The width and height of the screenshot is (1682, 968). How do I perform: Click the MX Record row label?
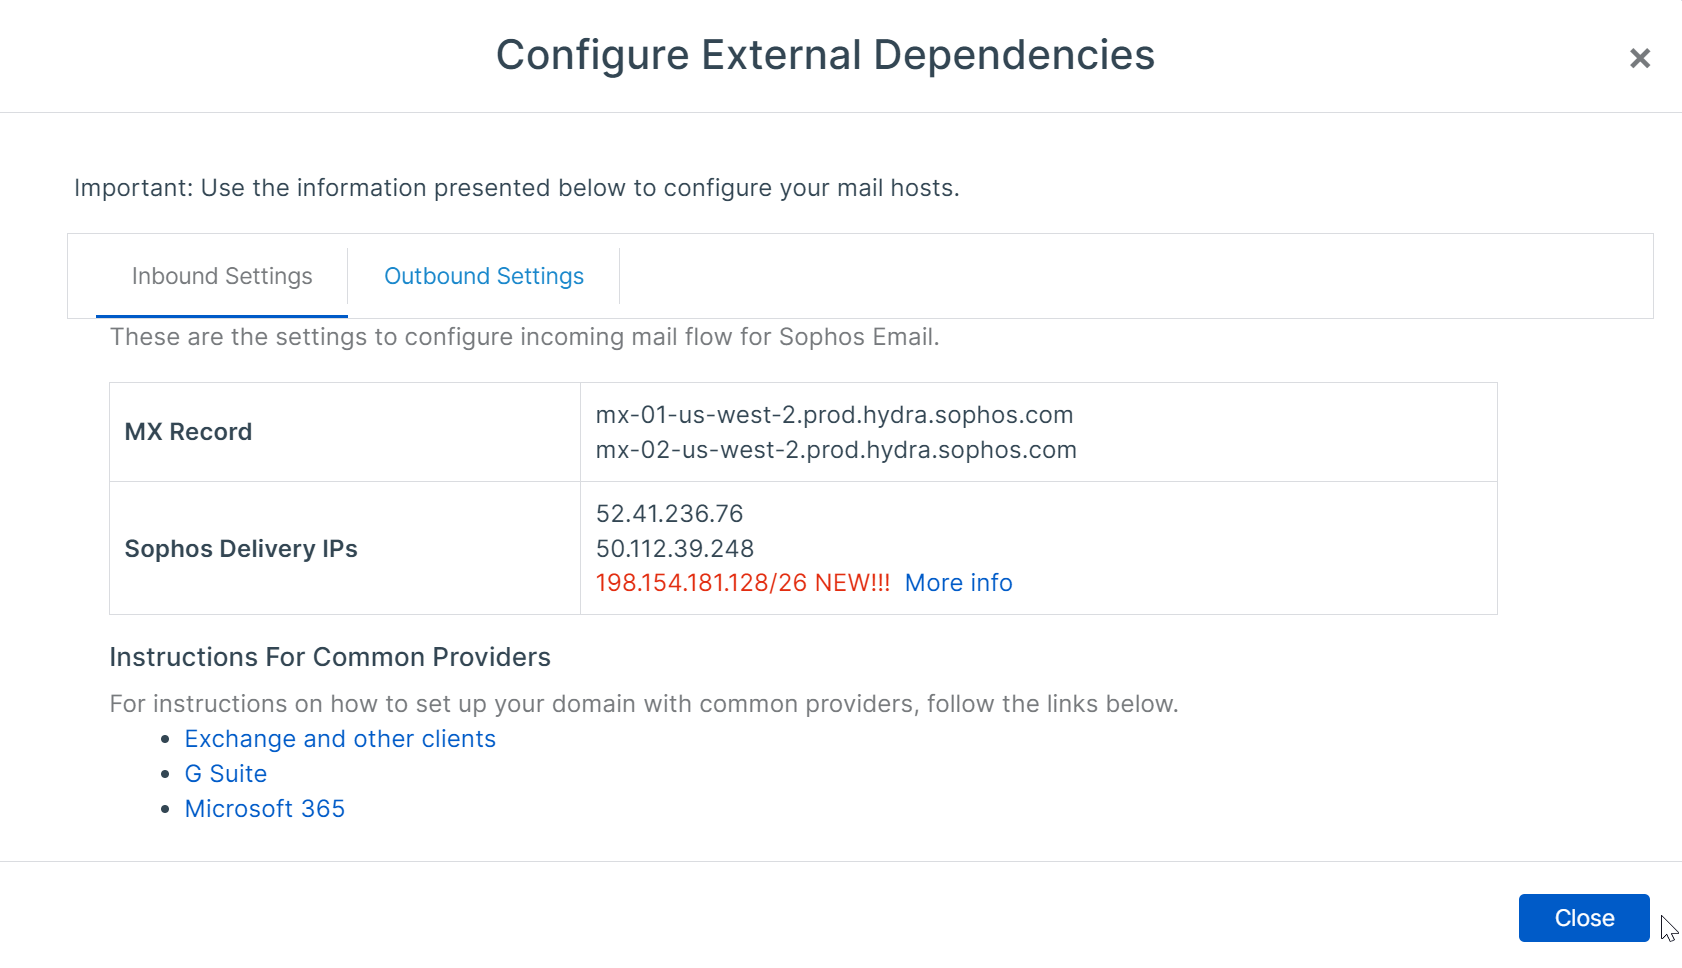click(188, 432)
